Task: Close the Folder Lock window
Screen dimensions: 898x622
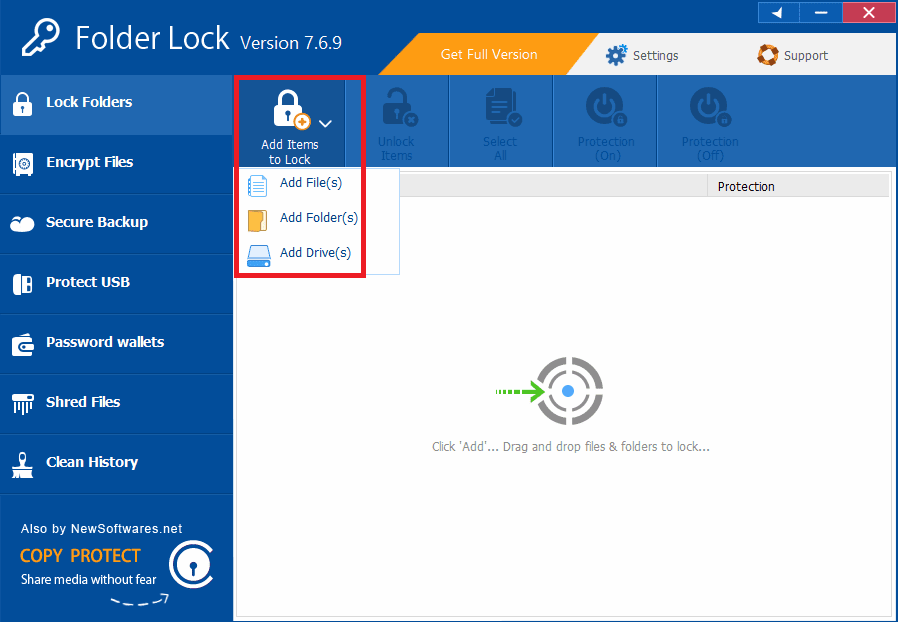Action: [x=869, y=13]
